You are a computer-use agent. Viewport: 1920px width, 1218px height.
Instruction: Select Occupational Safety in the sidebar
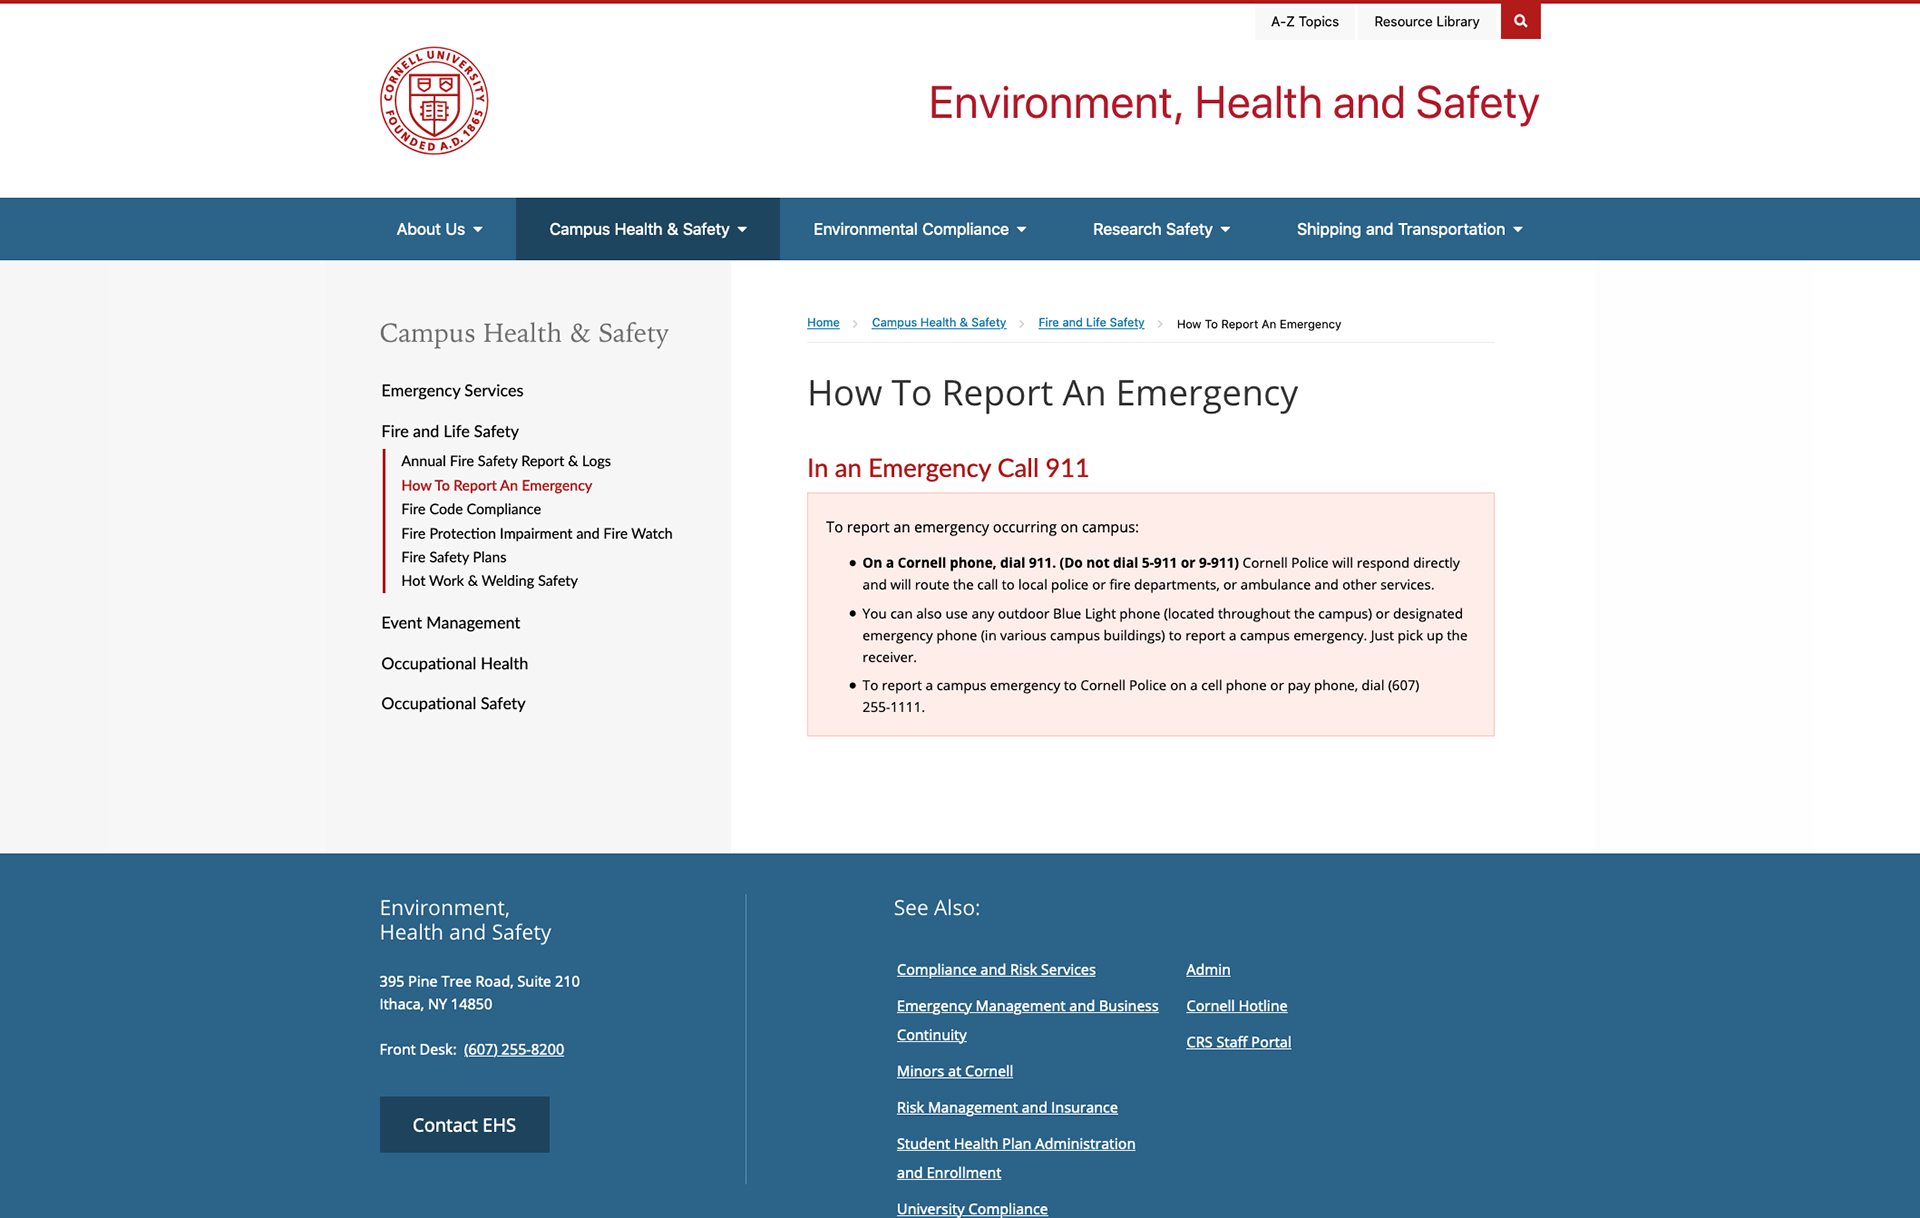tap(453, 703)
